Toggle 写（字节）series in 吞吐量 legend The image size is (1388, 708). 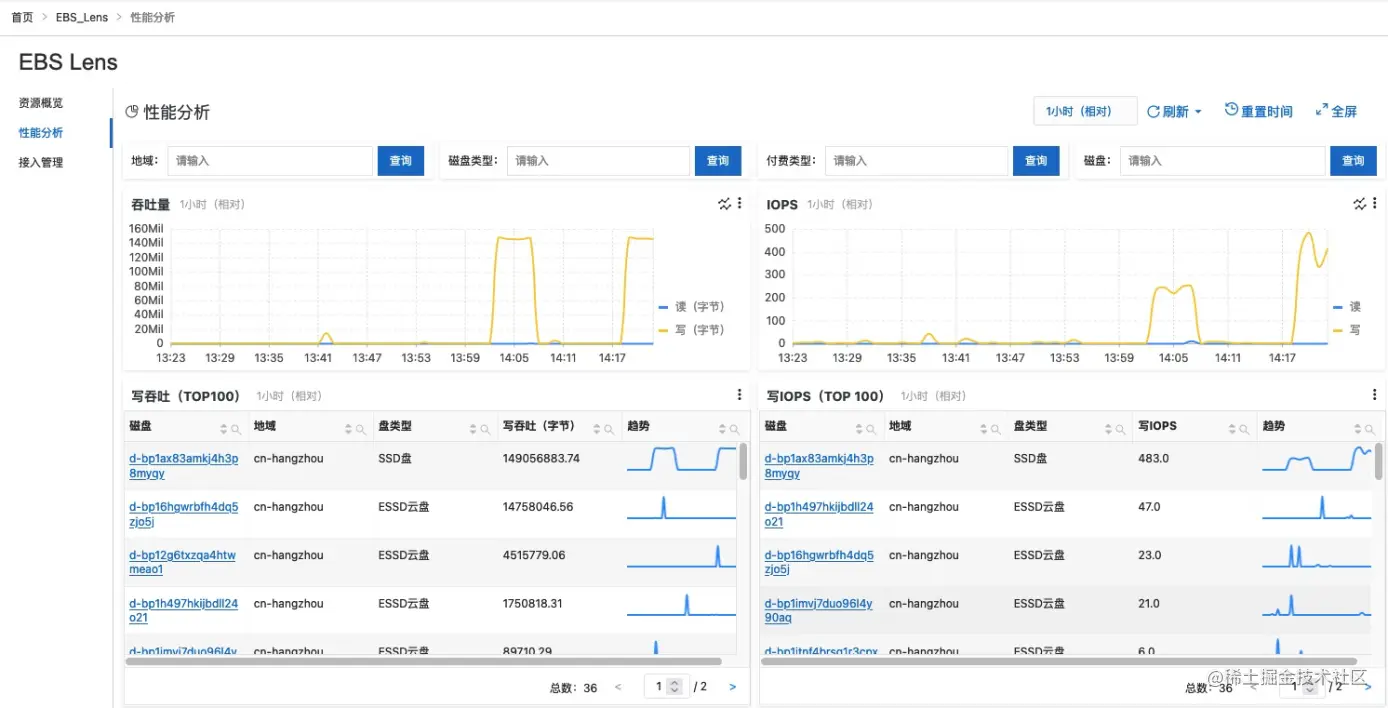692,330
